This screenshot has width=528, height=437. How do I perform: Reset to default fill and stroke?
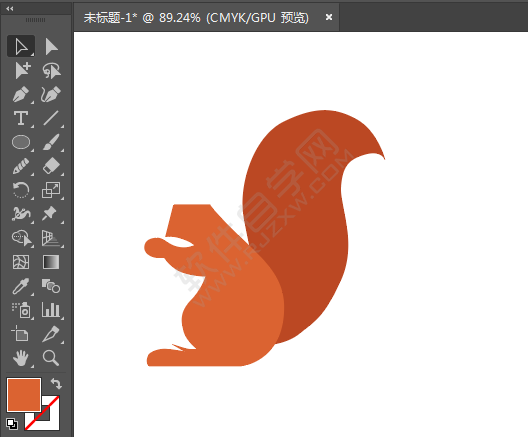[12, 424]
